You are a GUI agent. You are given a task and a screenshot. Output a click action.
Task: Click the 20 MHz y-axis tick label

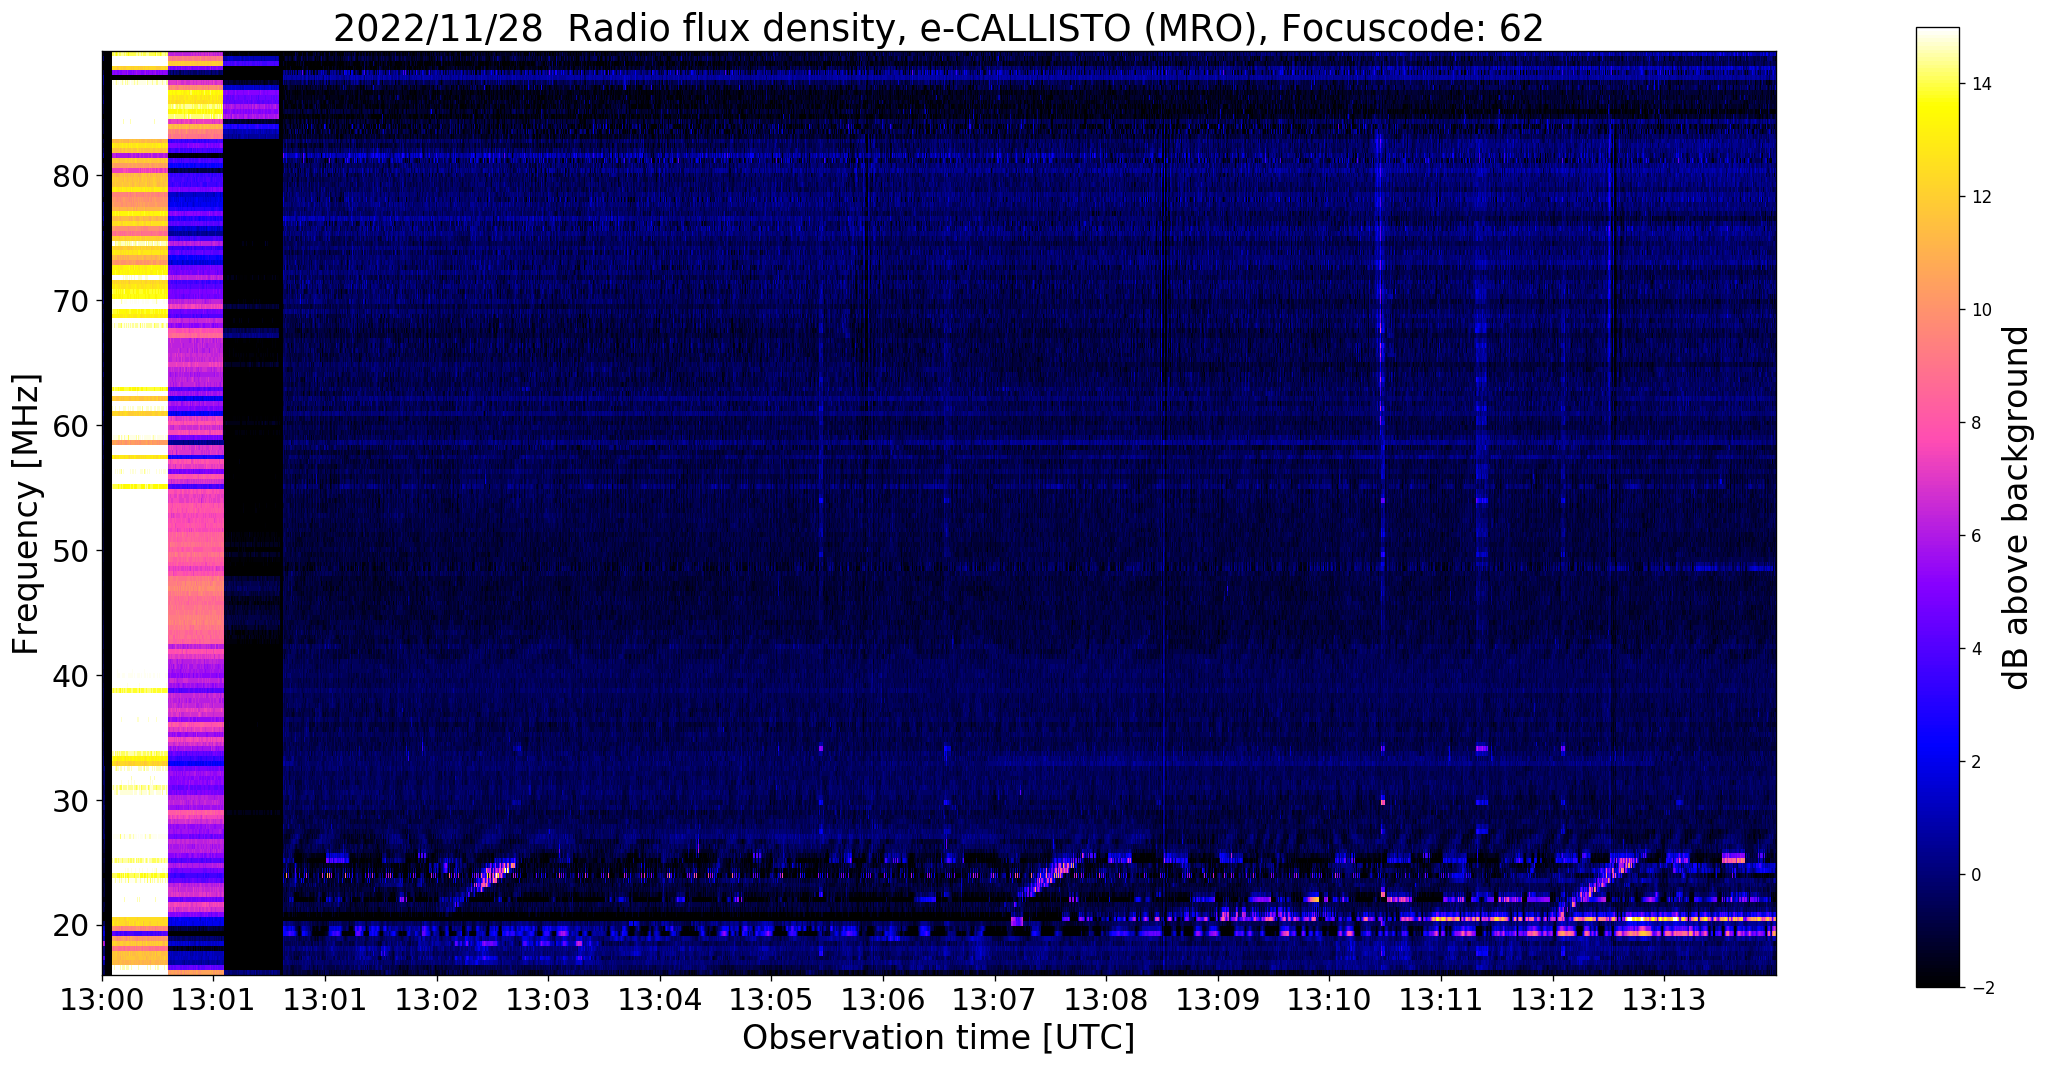71,926
